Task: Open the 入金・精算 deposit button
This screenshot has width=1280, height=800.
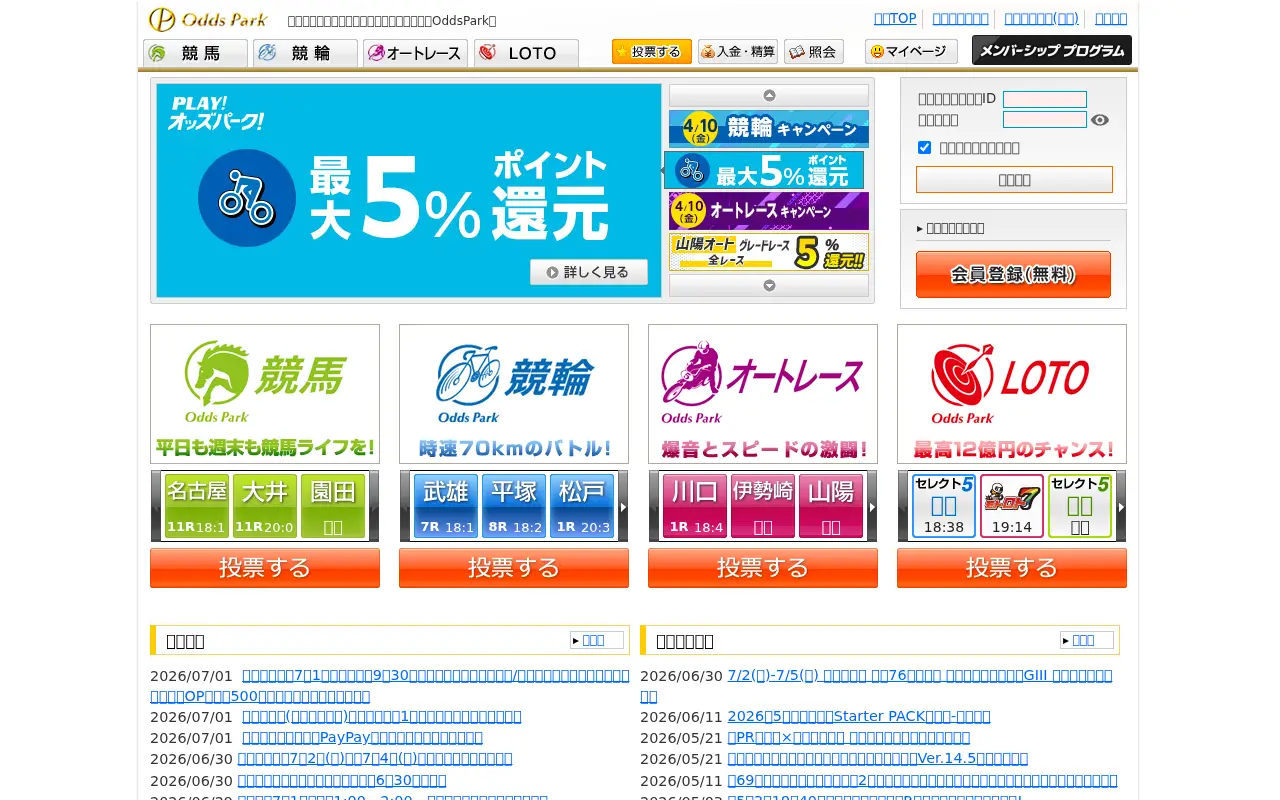Action: coord(738,52)
